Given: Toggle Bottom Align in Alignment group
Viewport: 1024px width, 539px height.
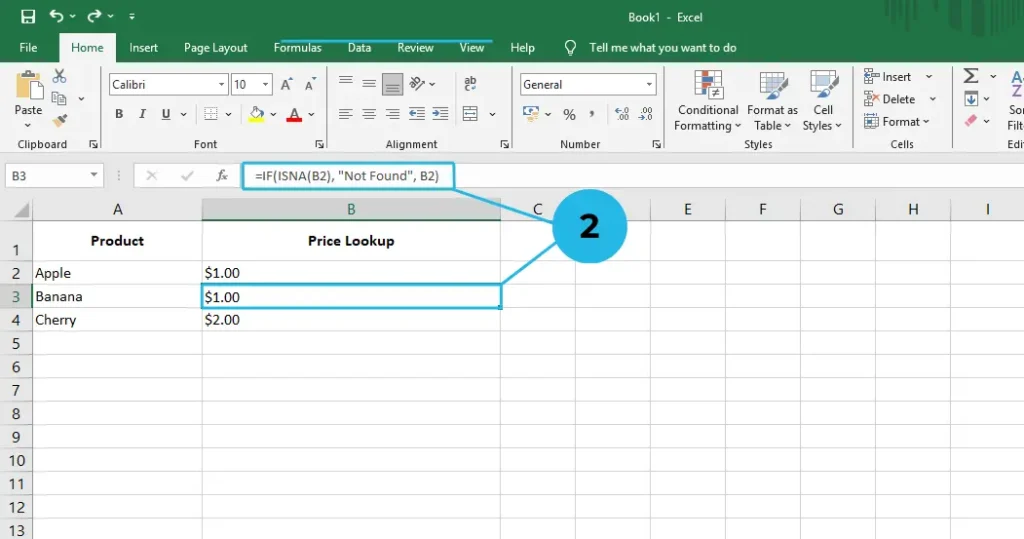Looking at the screenshot, I should (x=392, y=84).
